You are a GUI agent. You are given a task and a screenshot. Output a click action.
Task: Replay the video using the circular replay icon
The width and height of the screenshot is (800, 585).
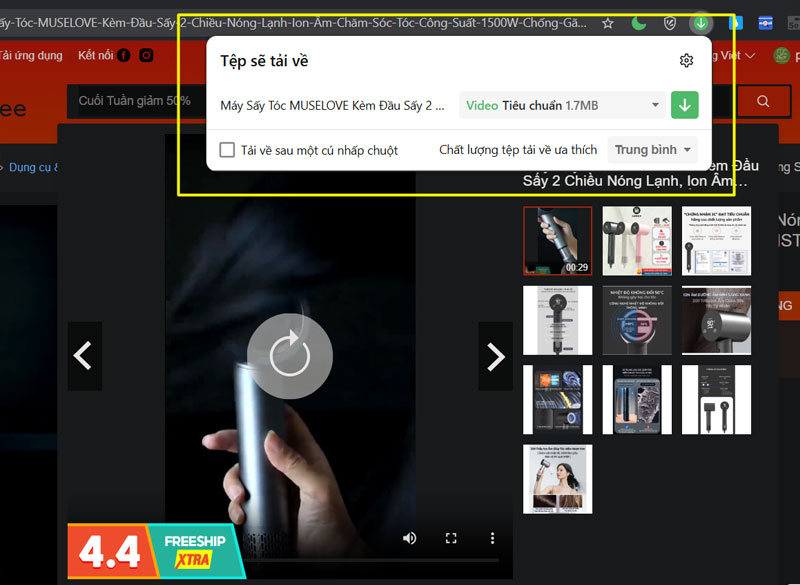coord(290,355)
